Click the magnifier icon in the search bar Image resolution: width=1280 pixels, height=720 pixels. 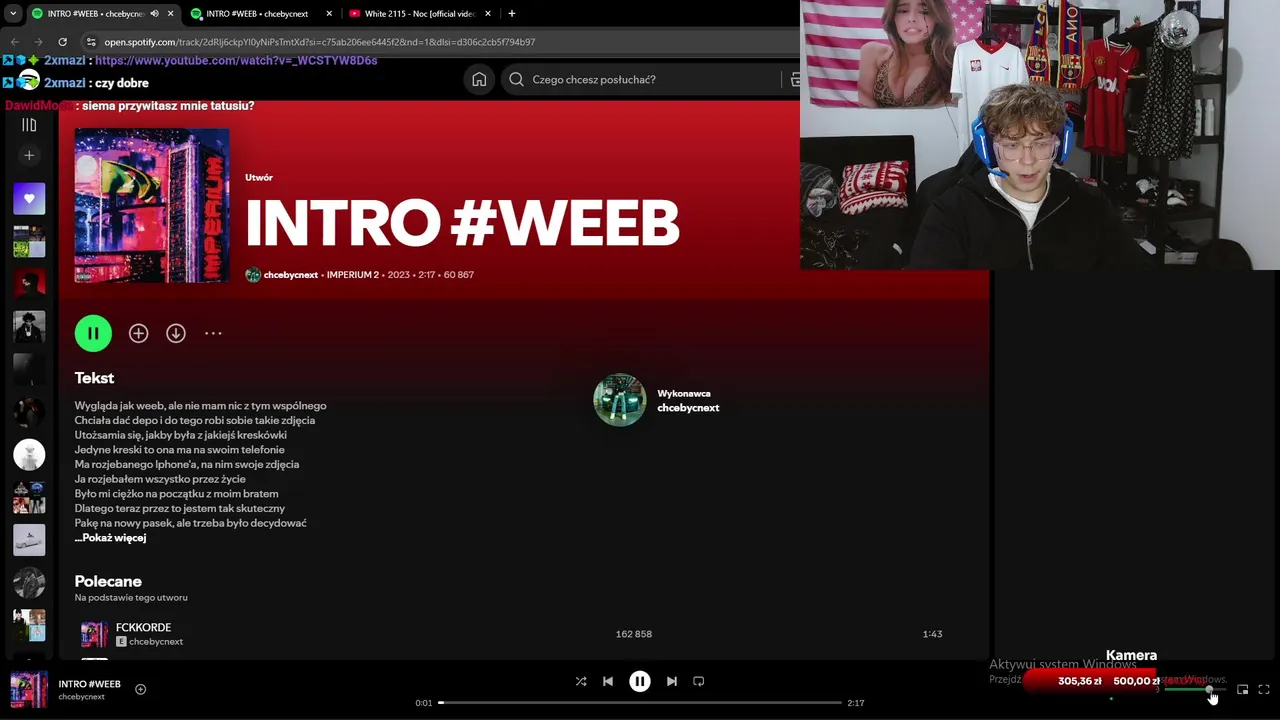(x=516, y=79)
